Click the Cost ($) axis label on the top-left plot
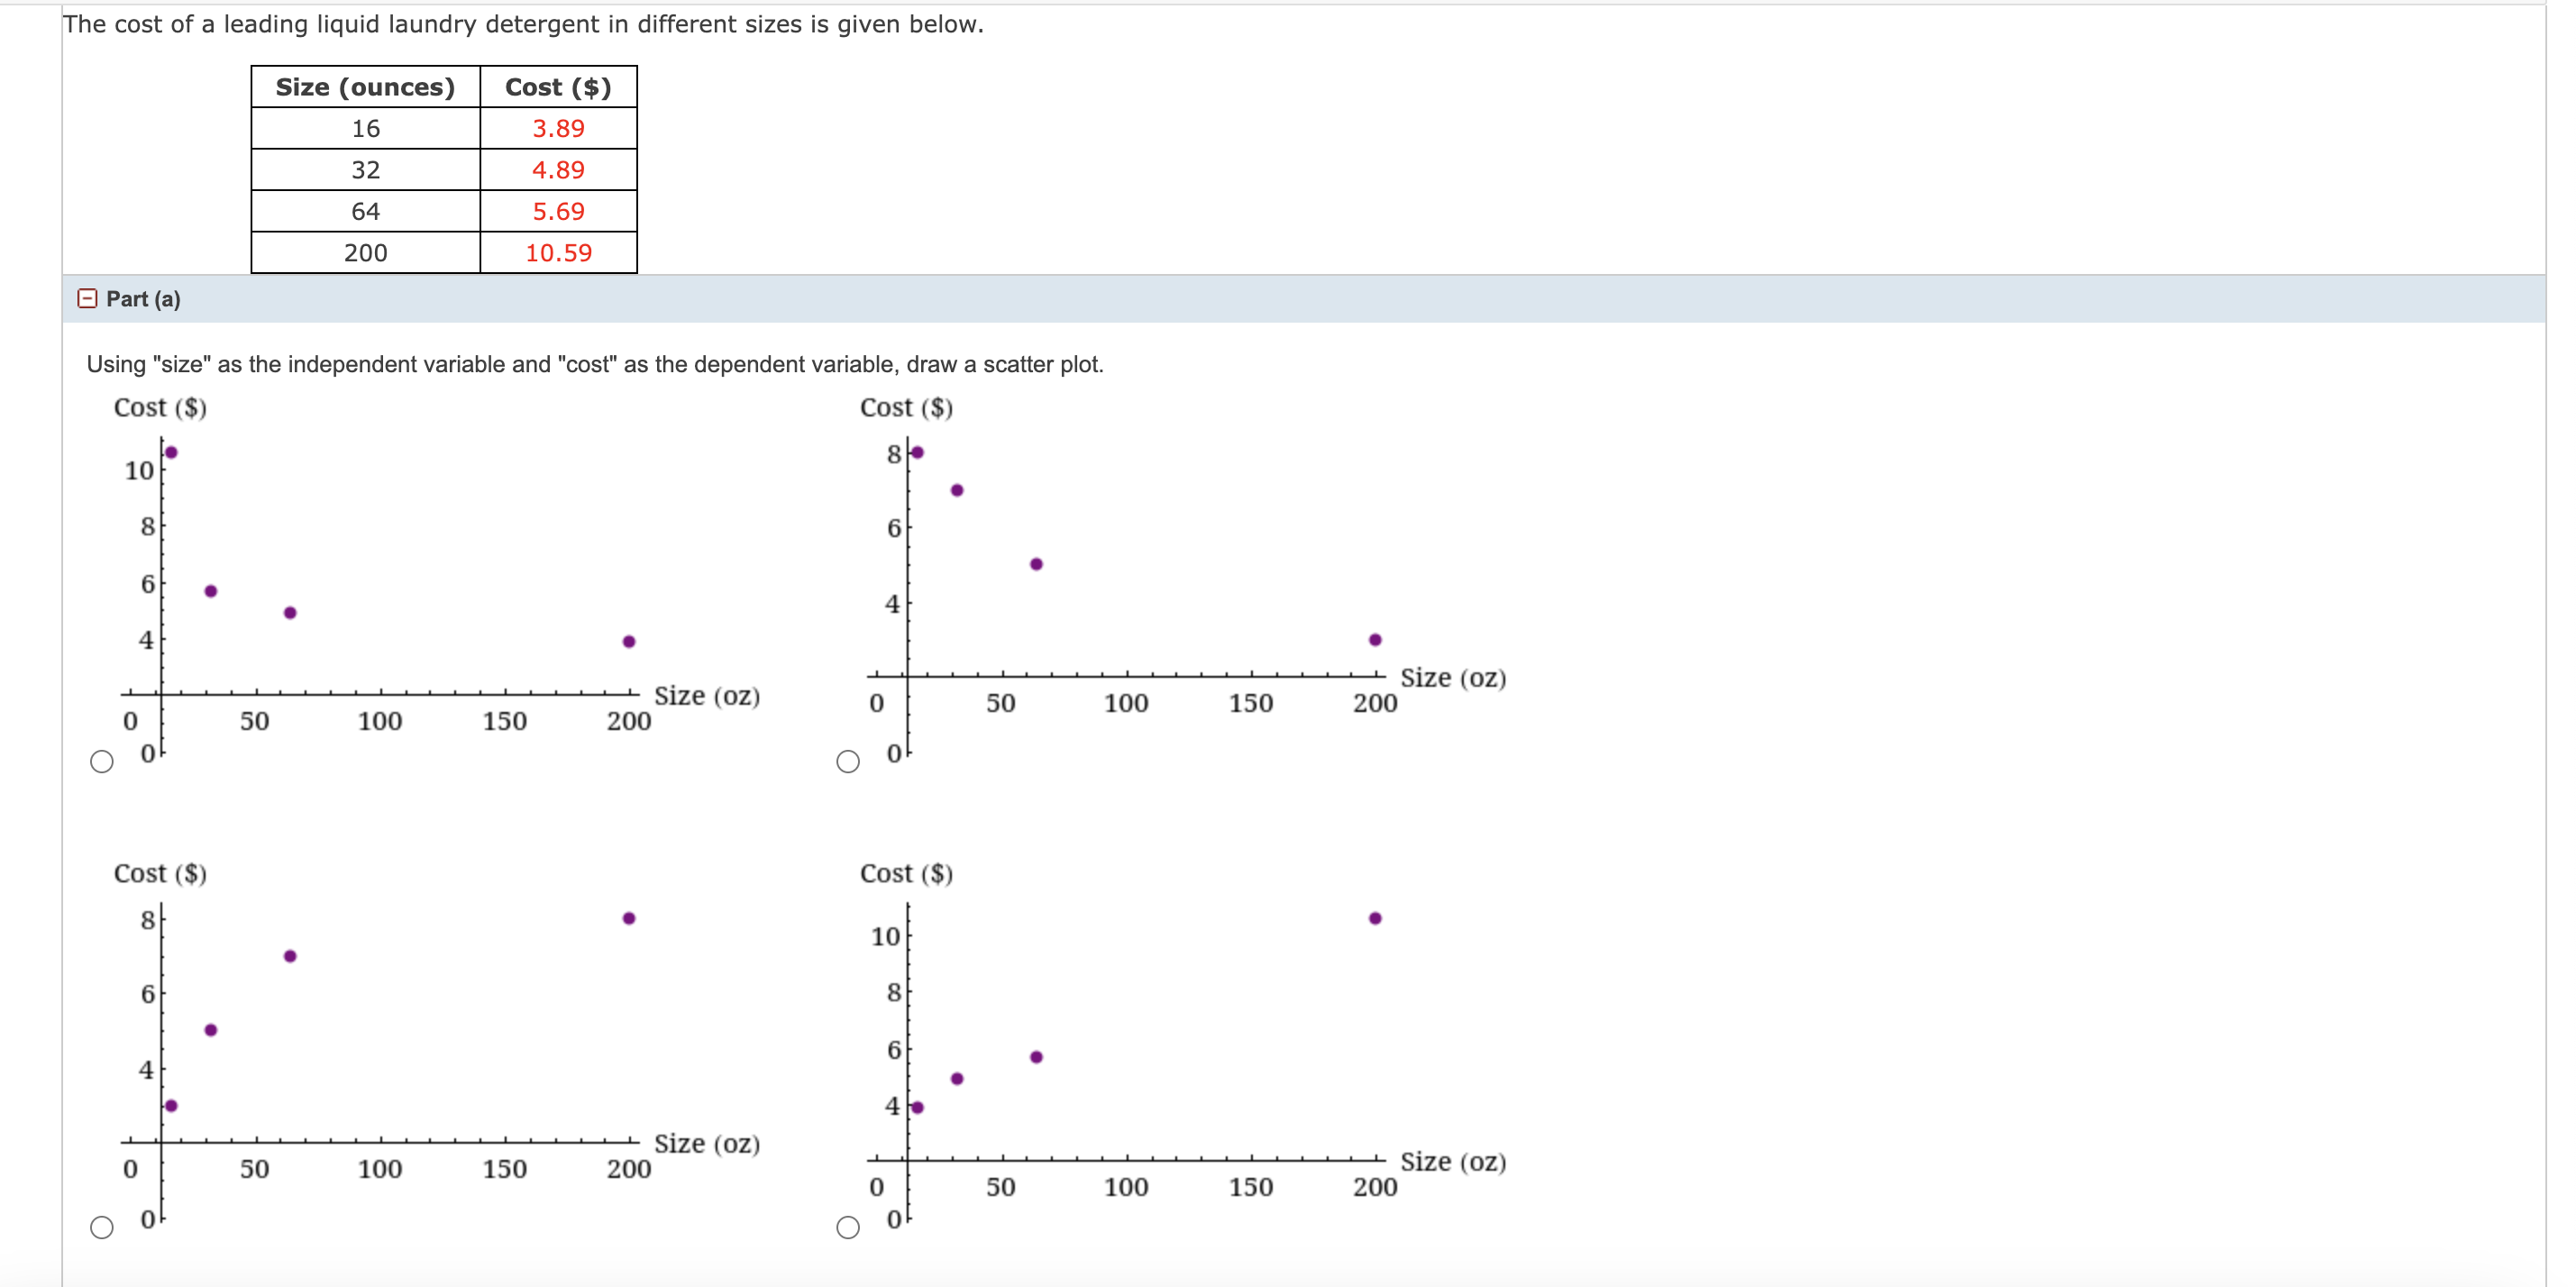Image resolution: width=2576 pixels, height=1287 pixels. (x=160, y=407)
